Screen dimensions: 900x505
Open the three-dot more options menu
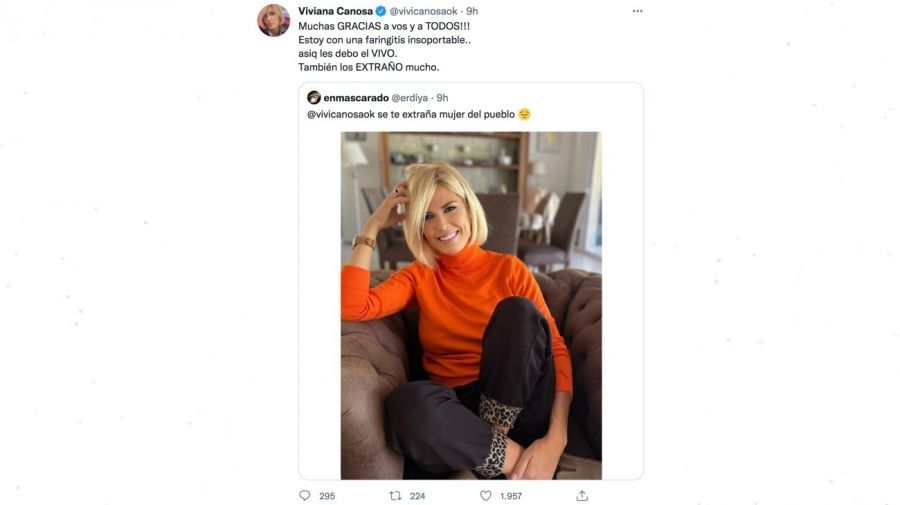click(637, 11)
